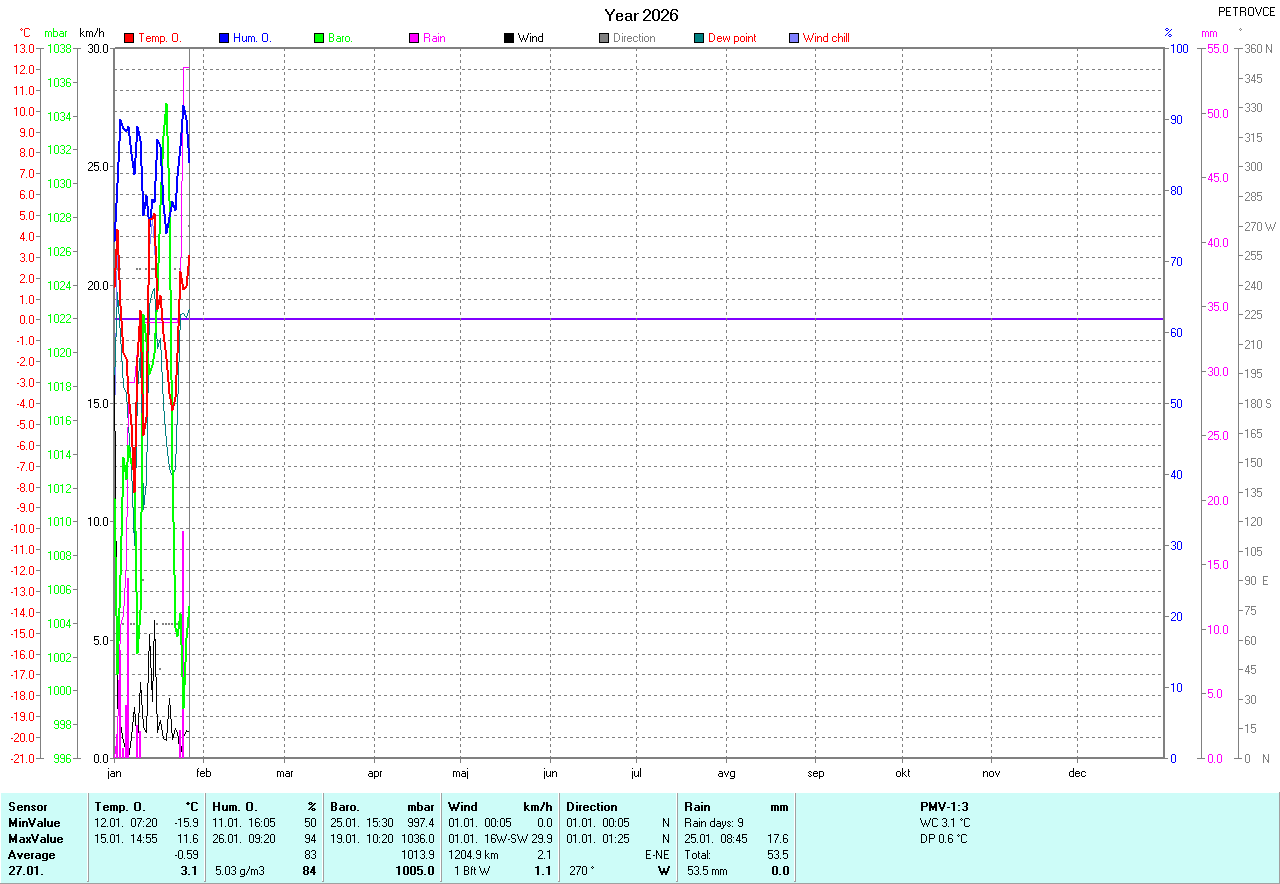The width and height of the screenshot is (1280, 884).
Task: Click the purple Wind chill legend swatch
Action: point(794,38)
